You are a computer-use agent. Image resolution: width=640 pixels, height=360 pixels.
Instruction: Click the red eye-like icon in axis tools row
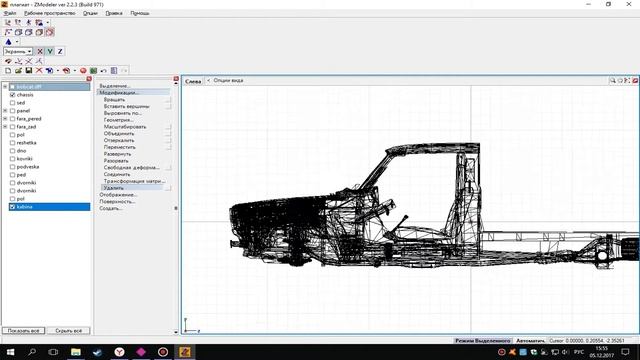(8, 61)
